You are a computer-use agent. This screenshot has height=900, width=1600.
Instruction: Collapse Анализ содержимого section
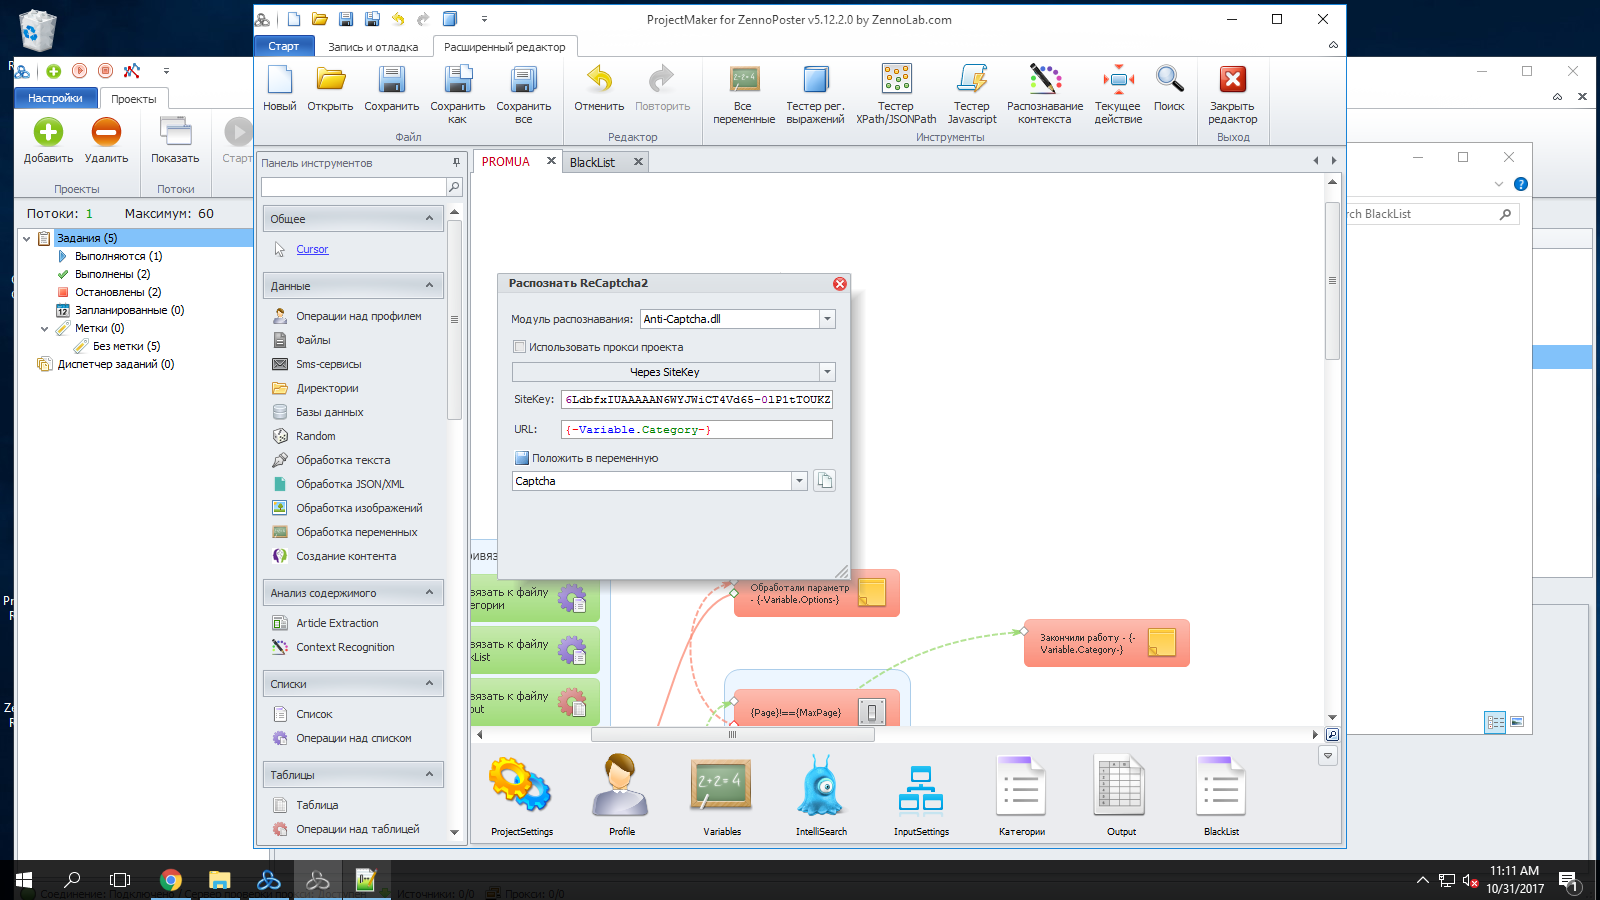point(429,592)
